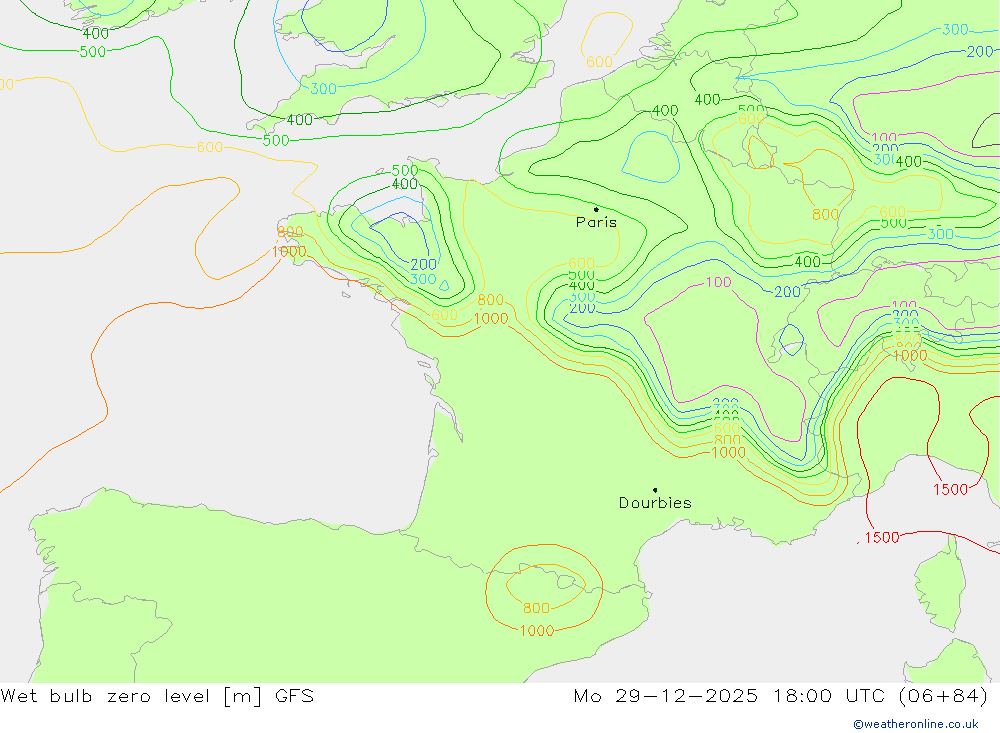
Task: Click the Dourbies city label
Action: click(x=655, y=503)
